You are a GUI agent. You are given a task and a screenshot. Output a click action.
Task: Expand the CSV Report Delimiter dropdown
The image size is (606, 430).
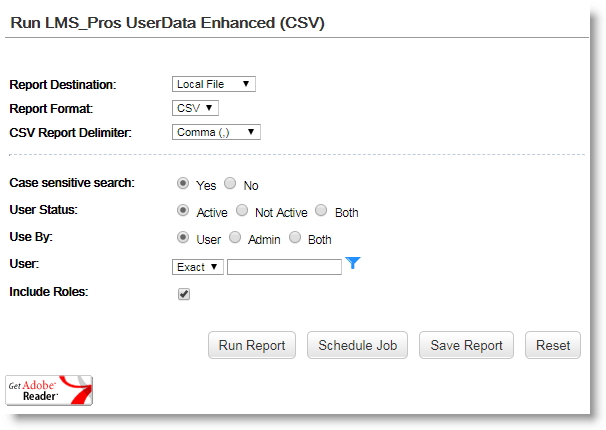[x=216, y=132]
